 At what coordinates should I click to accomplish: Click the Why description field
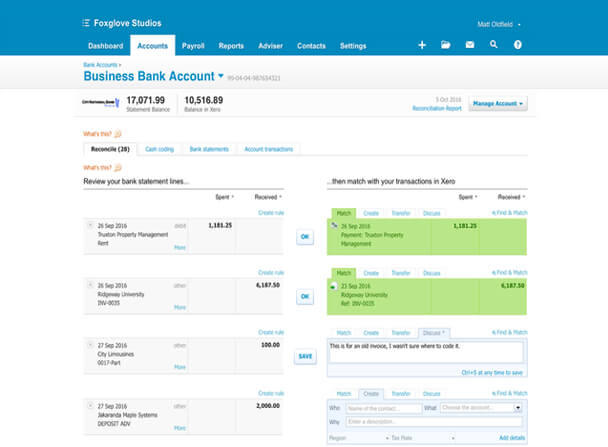point(434,422)
